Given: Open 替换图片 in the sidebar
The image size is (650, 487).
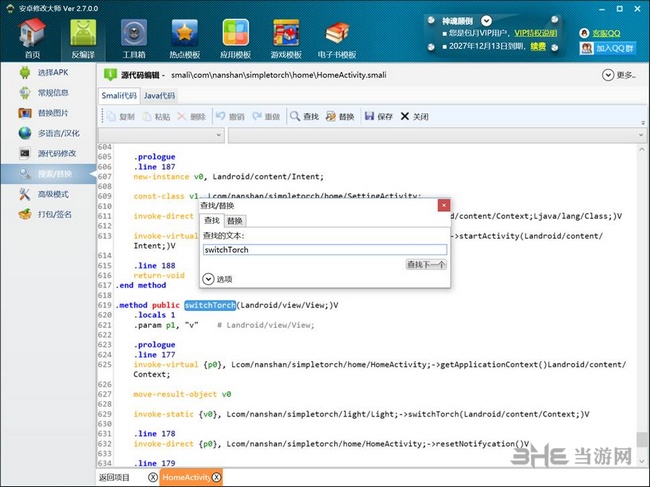Looking at the screenshot, I should (48, 113).
